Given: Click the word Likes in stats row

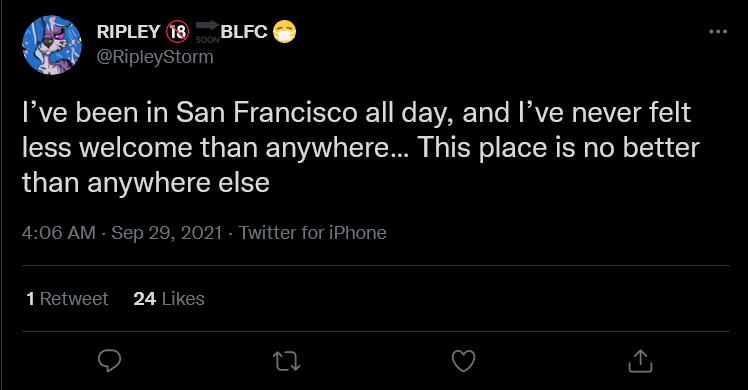Looking at the screenshot, I should [183, 299].
